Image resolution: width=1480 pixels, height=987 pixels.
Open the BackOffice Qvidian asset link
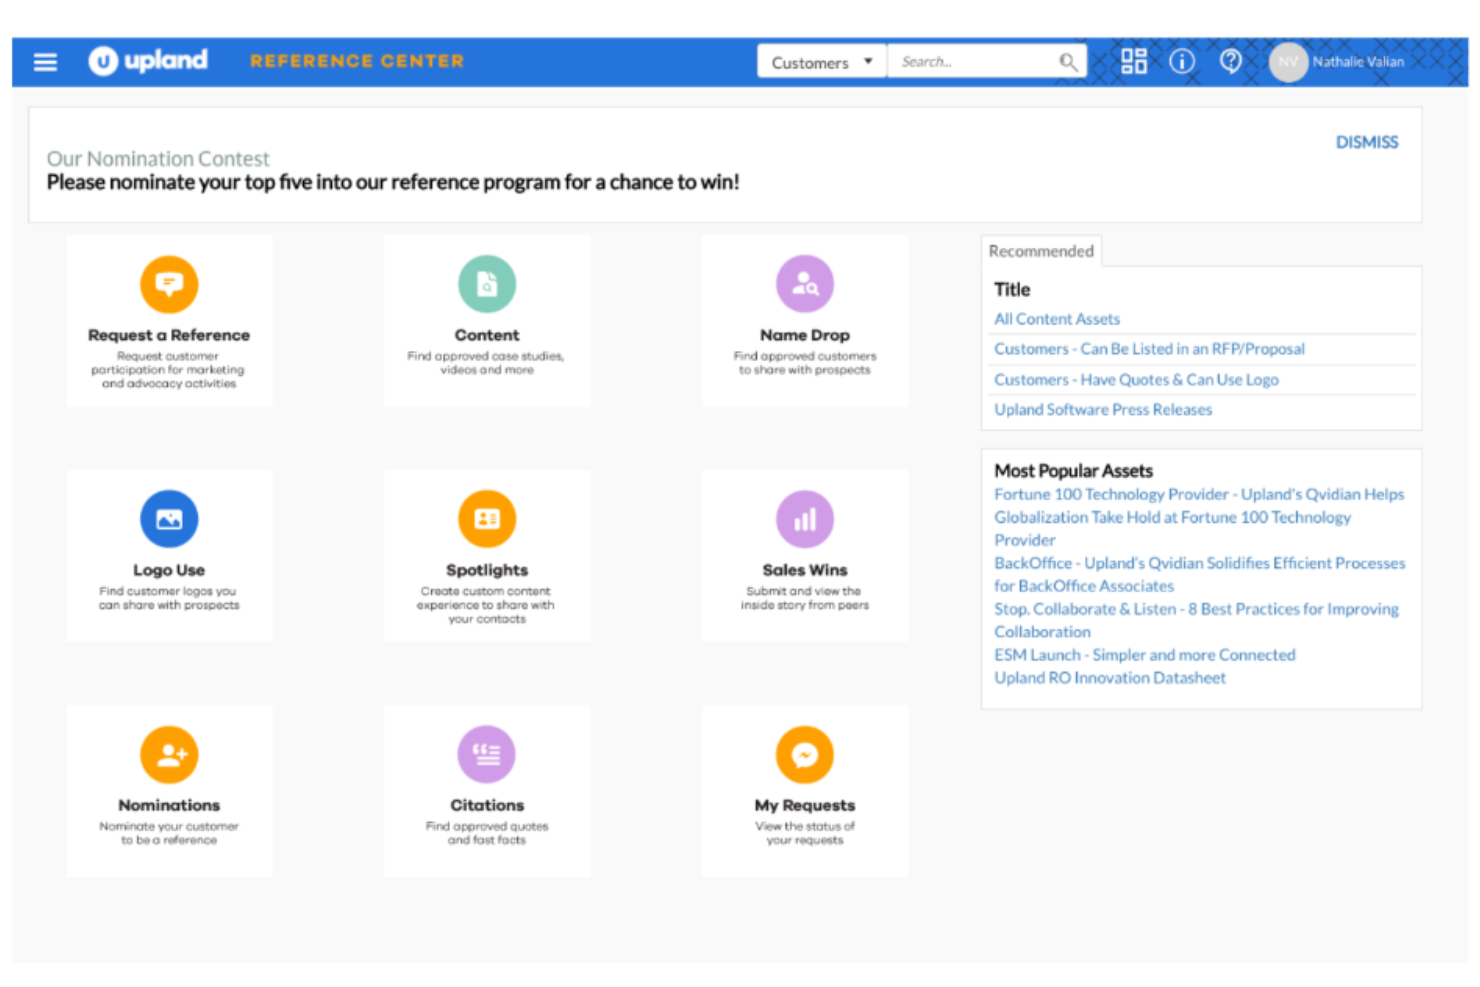1199,575
